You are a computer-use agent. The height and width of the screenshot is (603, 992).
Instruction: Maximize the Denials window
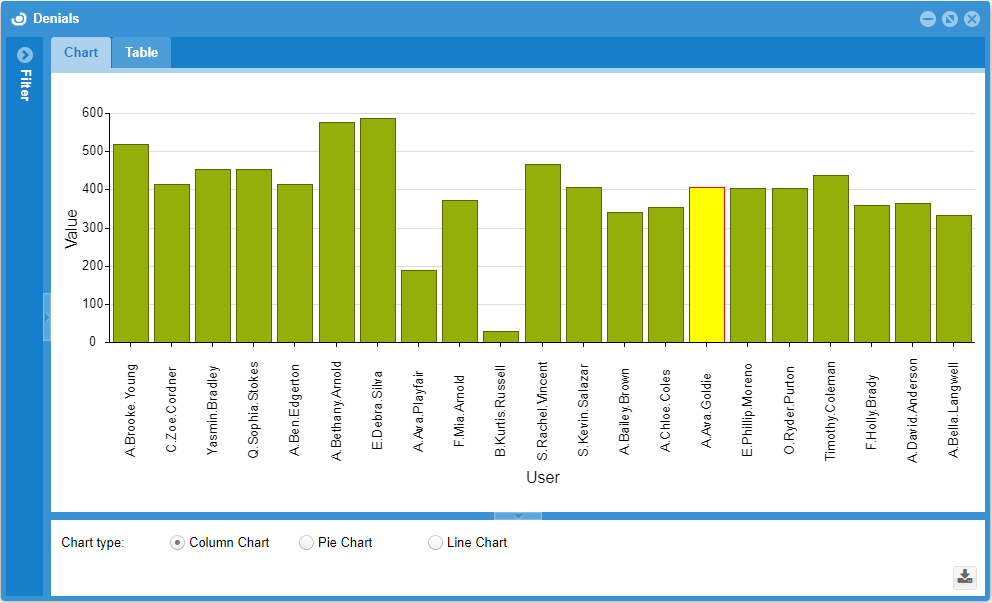click(950, 19)
